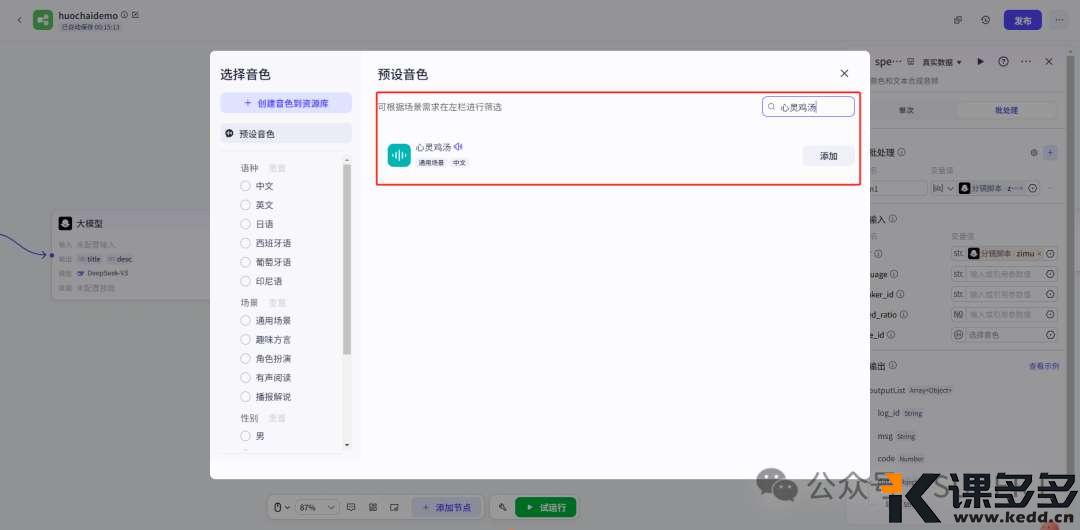
Task: Close the 预设音色 dialog with X
Action: (844, 74)
